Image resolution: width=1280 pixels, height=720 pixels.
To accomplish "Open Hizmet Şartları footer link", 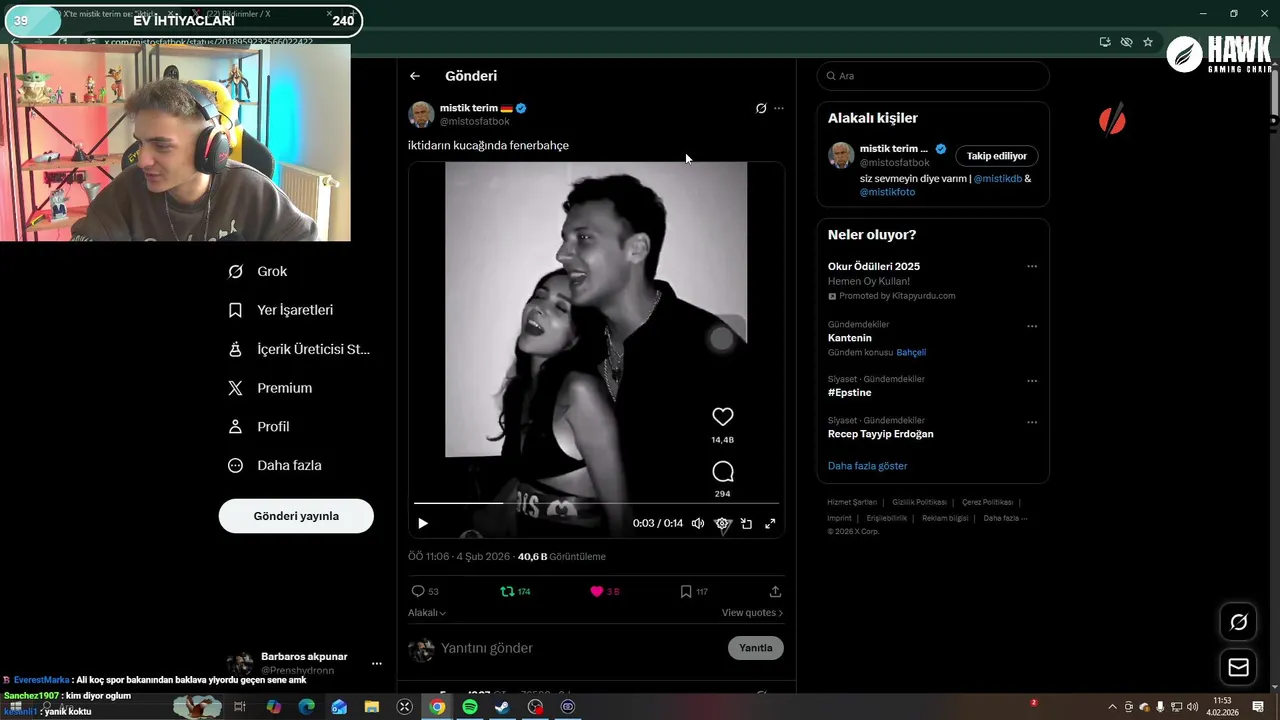I will click(x=852, y=502).
